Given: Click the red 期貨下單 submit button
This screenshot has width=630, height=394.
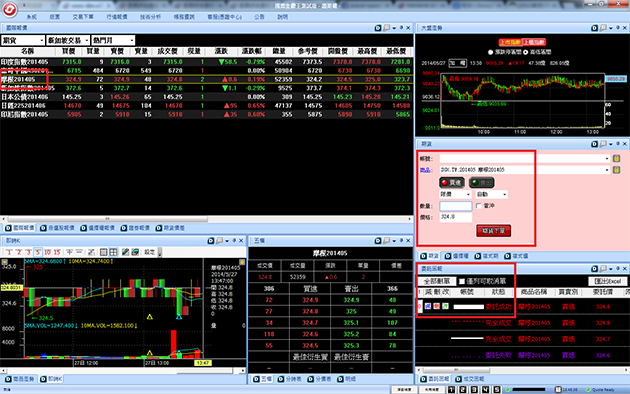Looking at the screenshot, I should 493,231.
